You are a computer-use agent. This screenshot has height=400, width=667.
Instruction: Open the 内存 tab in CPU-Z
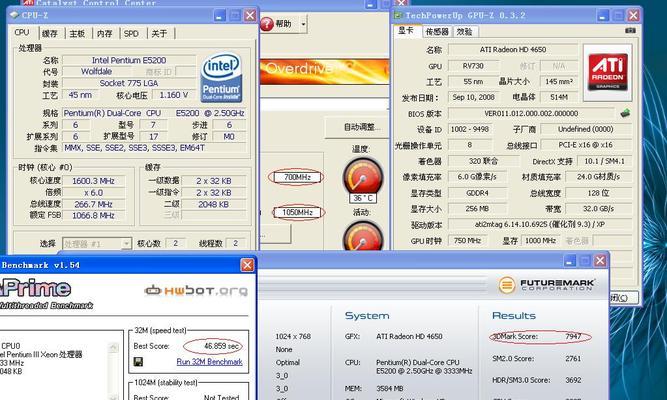pos(104,33)
